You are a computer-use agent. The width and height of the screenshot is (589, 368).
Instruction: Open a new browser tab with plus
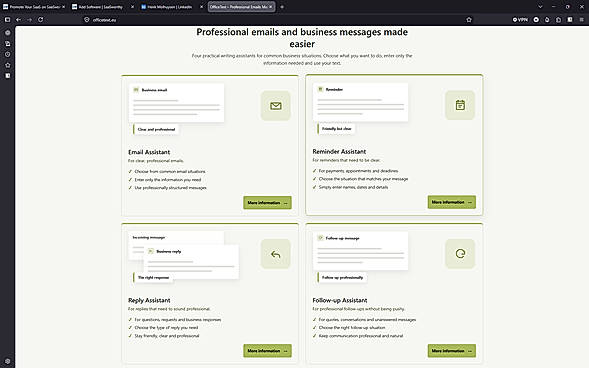[x=282, y=7]
